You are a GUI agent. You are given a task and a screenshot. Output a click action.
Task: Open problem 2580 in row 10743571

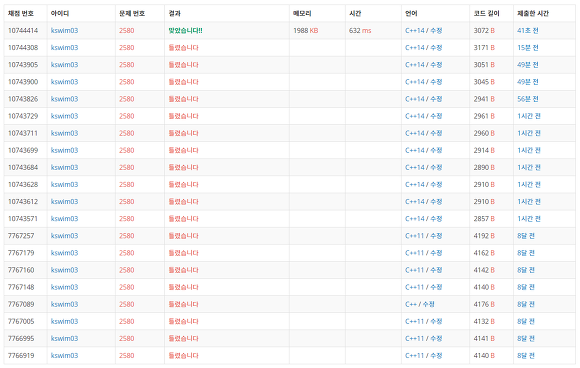[127, 219]
